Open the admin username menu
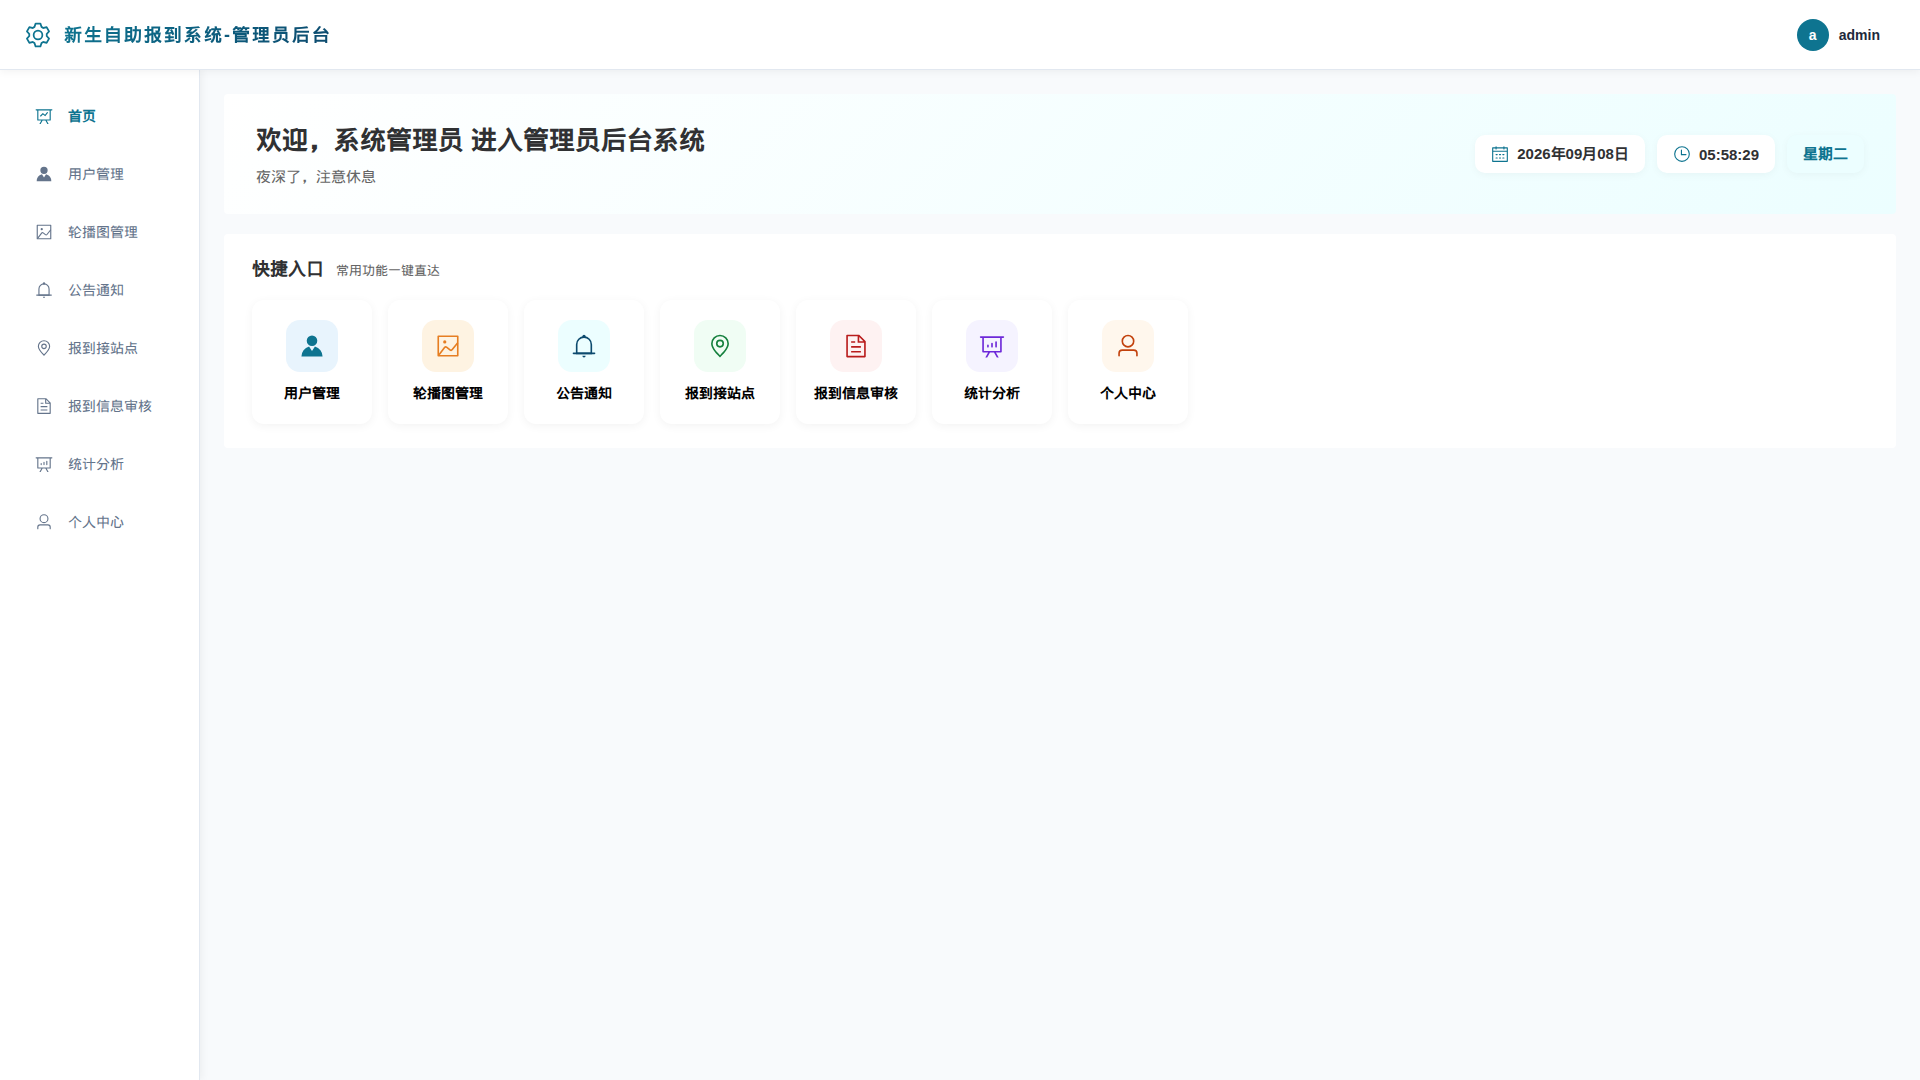Image resolution: width=1920 pixels, height=1080 pixels. coord(1858,35)
